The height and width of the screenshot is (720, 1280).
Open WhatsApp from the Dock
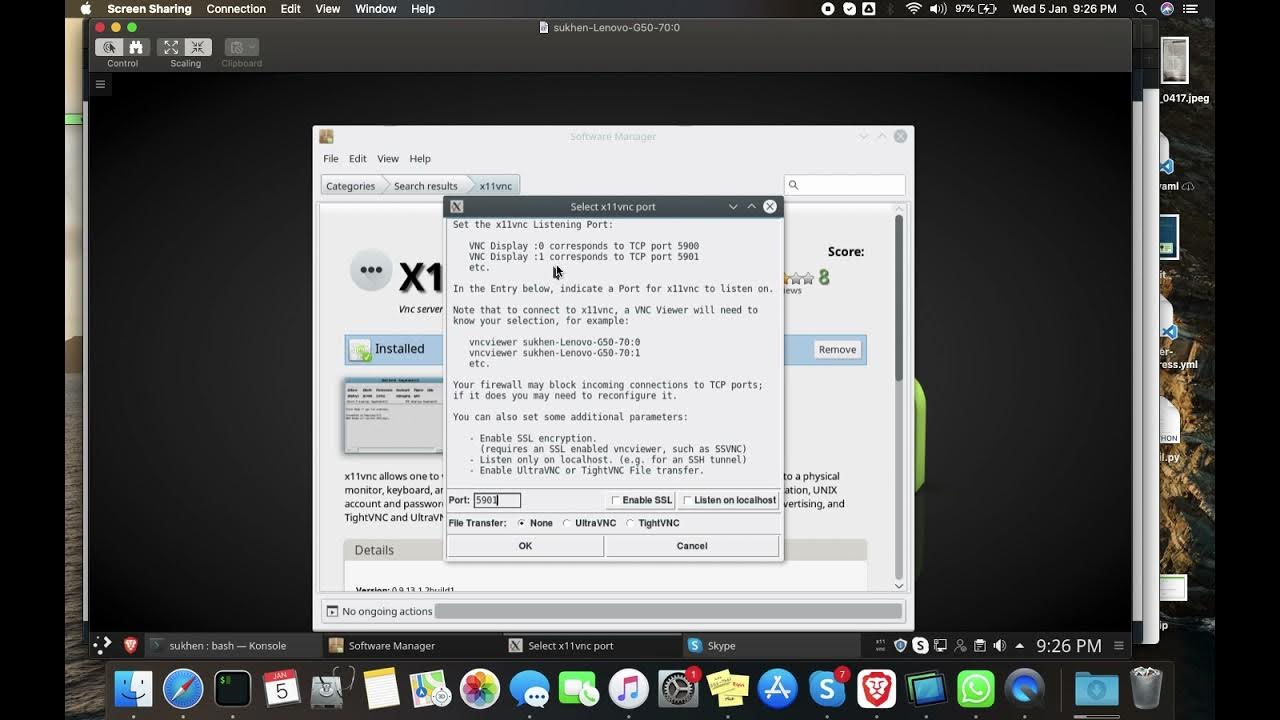pyautogui.click(x=975, y=688)
